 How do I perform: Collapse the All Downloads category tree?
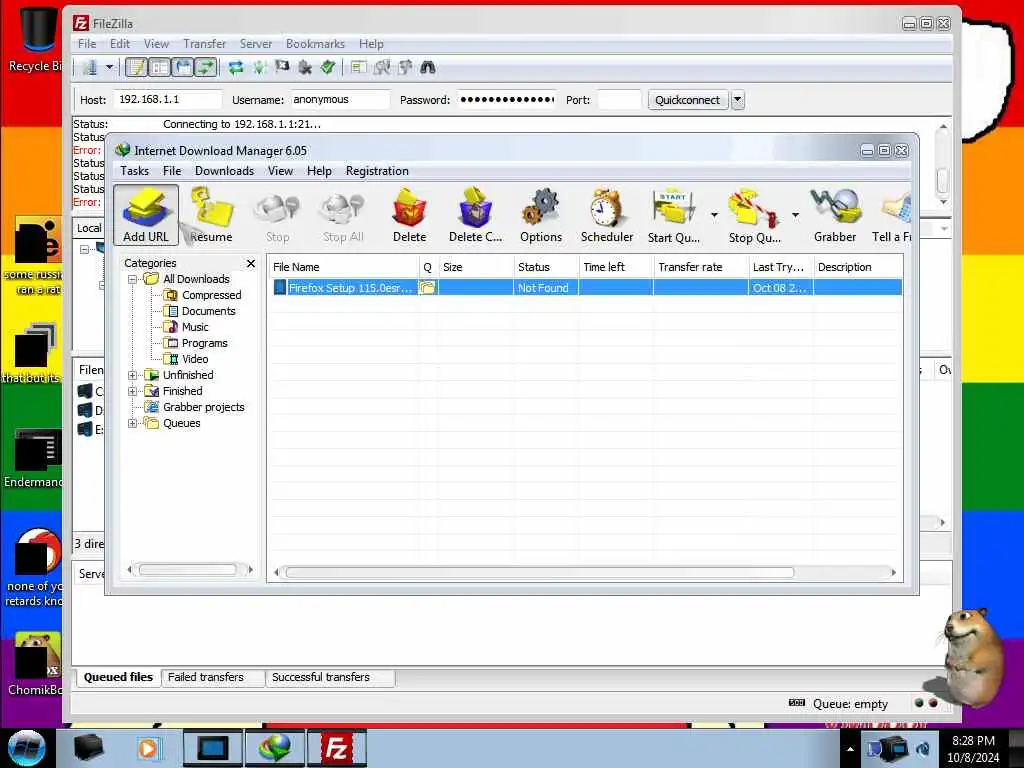pos(133,280)
